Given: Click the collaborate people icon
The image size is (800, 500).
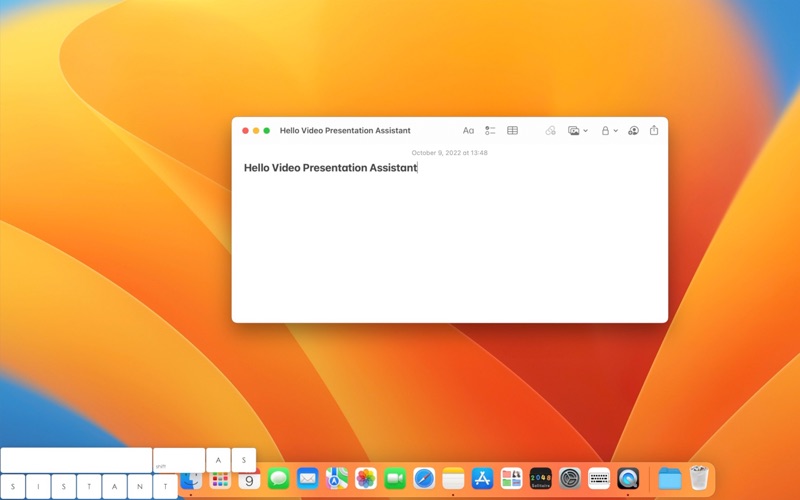Looking at the screenshot, I should (x=633, y=131).
